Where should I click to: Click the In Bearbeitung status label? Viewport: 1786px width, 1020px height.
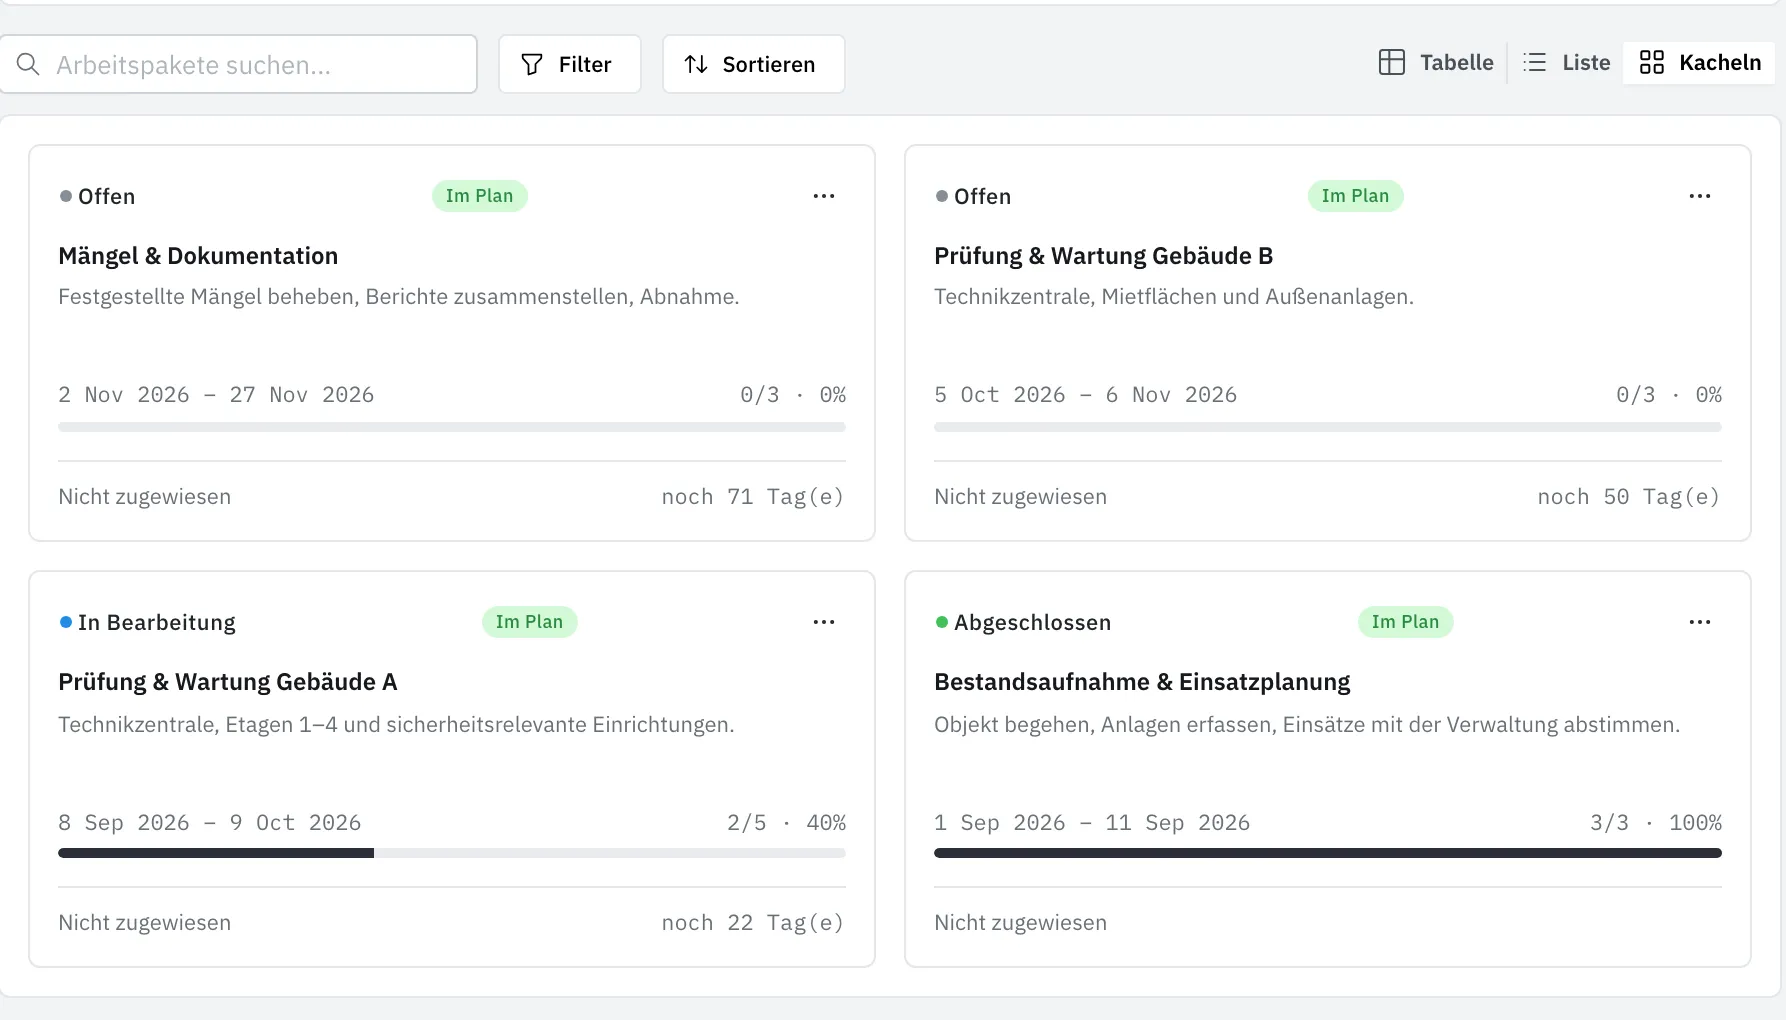click(x=147, y=622)
